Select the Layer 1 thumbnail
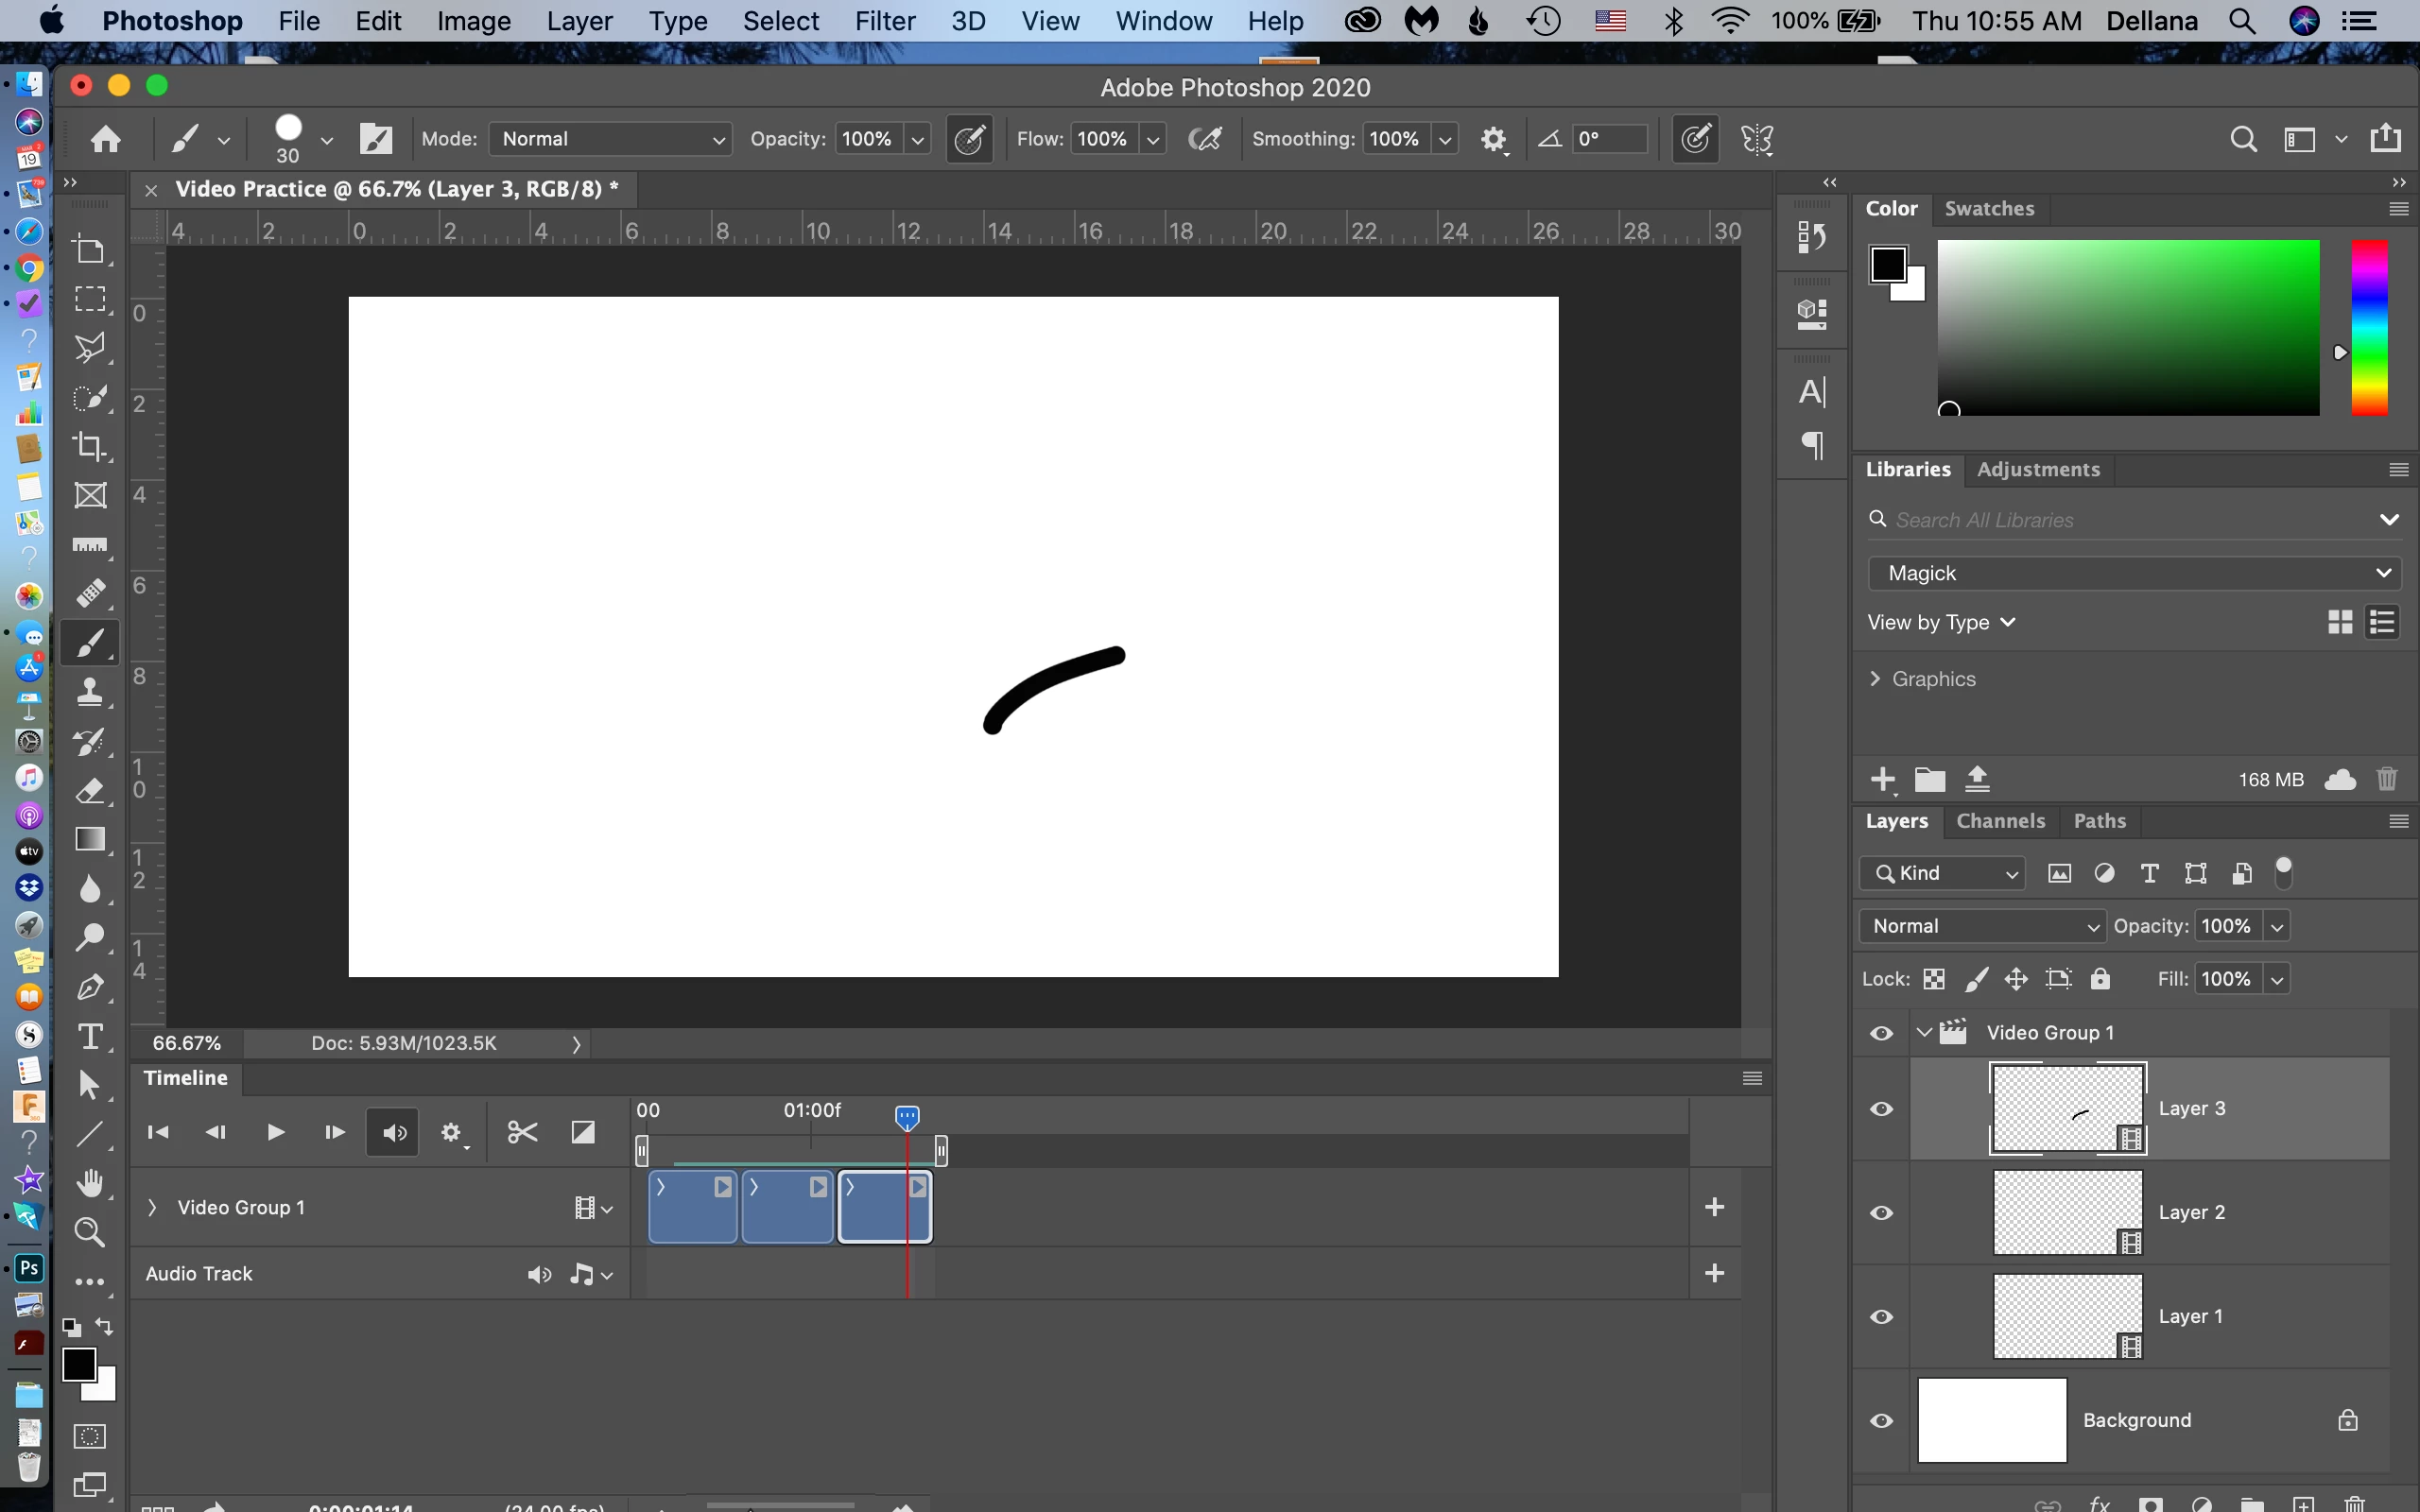Viewport: 2420px width, 1512px height. tap(2067, 1316)
